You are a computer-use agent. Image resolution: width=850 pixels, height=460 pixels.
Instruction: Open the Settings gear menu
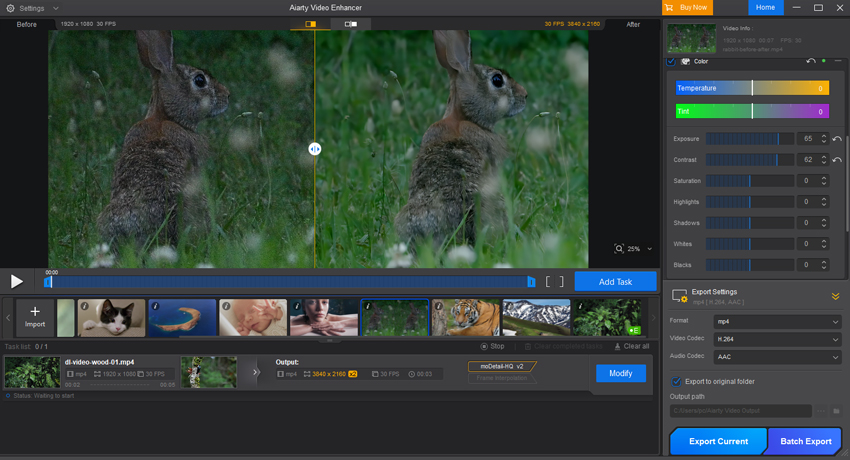[x=32, y=8]
